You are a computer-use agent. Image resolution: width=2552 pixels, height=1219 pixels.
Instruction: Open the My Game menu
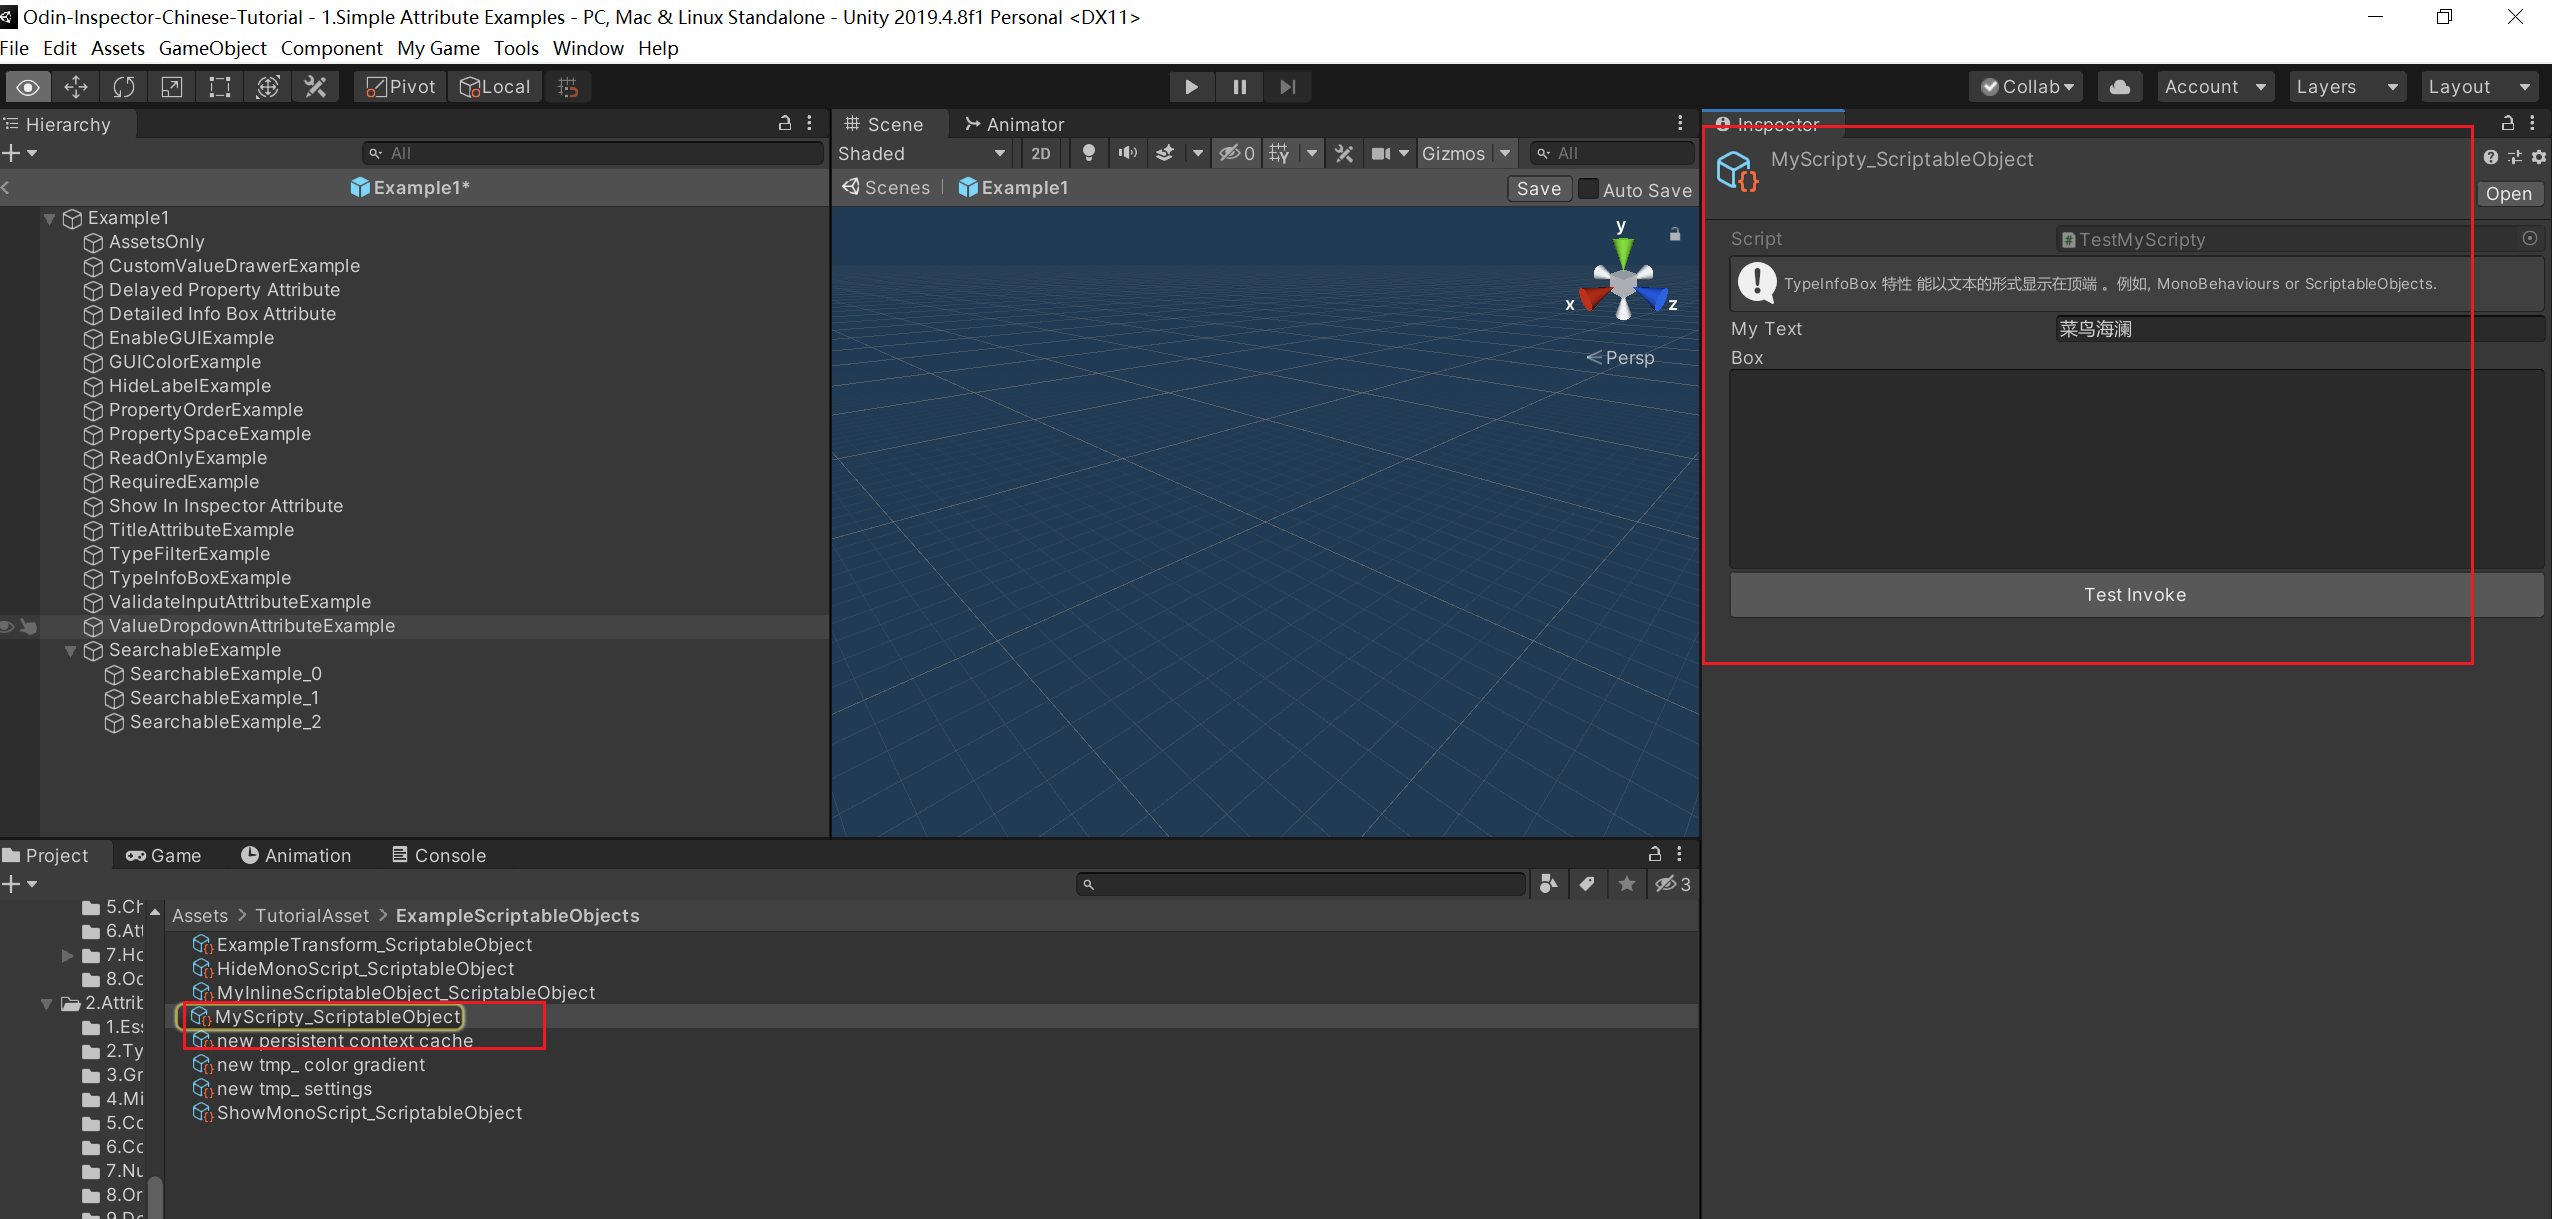[x=438, y=48]
